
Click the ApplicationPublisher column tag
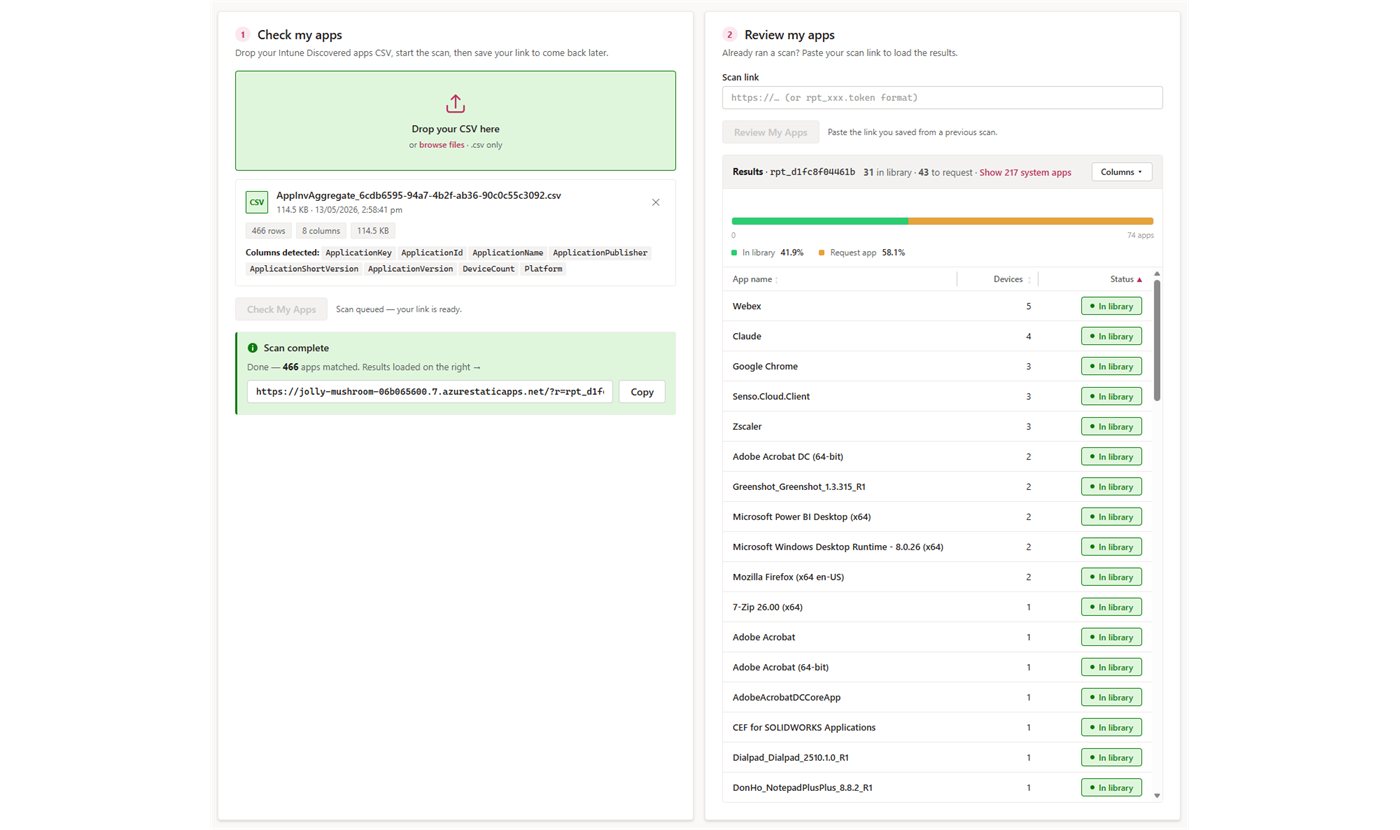(x=600, y=253)
